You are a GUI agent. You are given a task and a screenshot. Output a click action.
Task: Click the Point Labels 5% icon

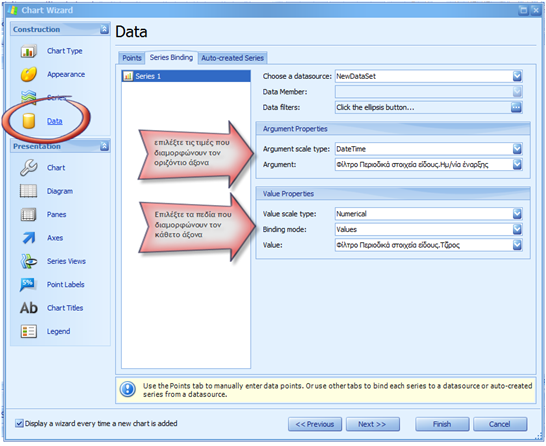(28, 284)
